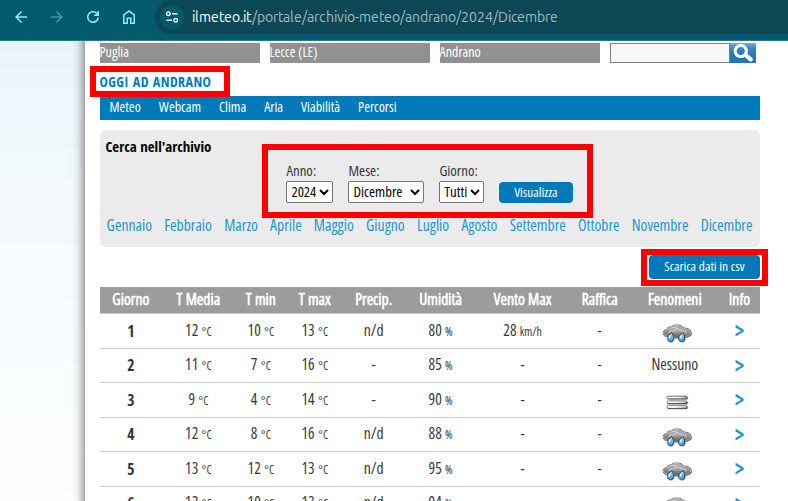Click the 95 % humidity value
Image resolution: width=788 pixels, height=501 pixels.
[x=440, y=468]
